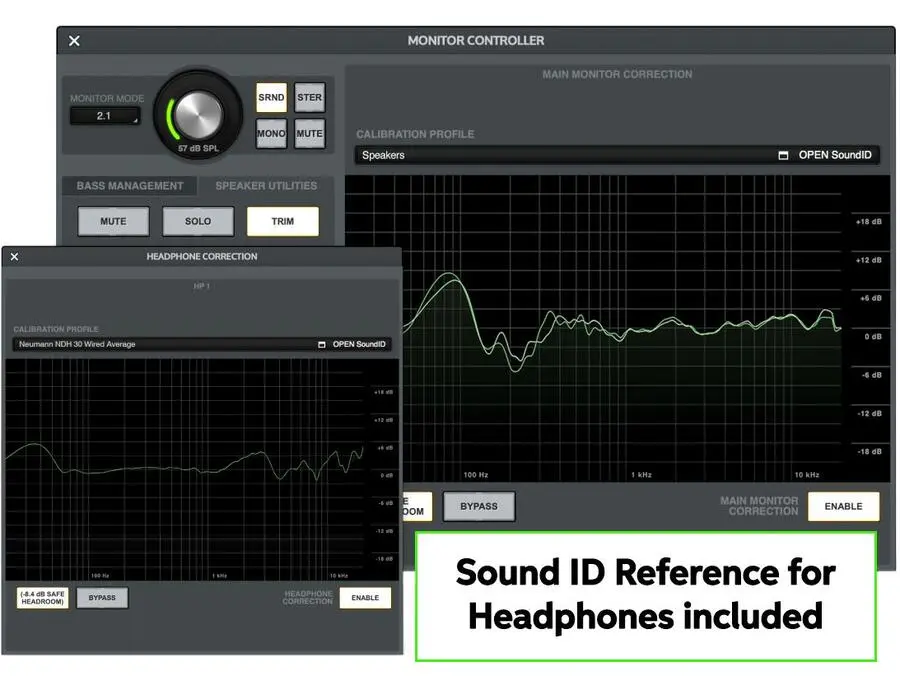Click the Main Monitor Correction heading
The width and height of the screenshot is (900, 687).
(x=617, y=74)
